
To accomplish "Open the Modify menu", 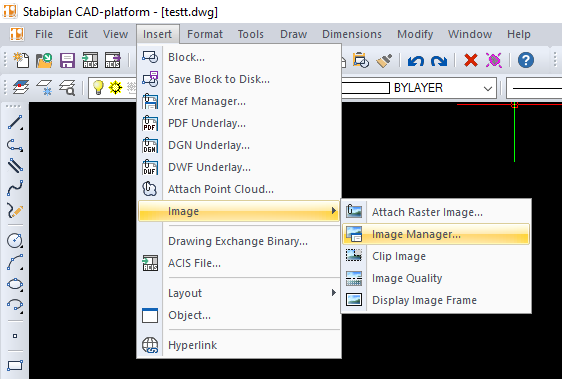I will 415,34.
